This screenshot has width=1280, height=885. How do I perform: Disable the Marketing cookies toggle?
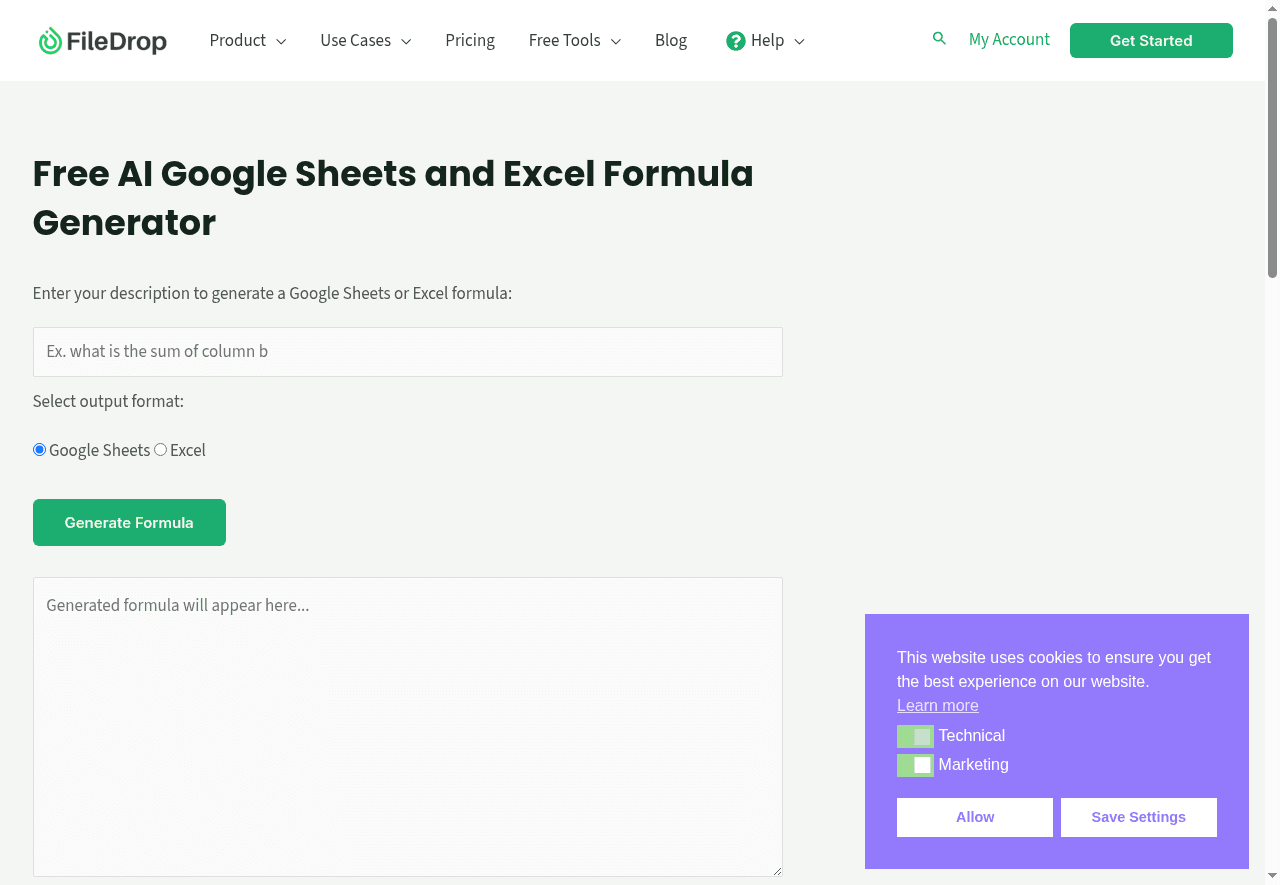coord(915,766)
